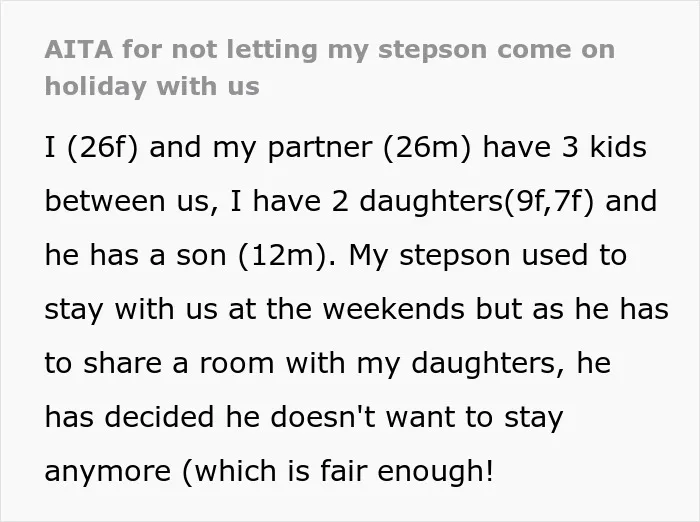This screenshot has height=522, width=700.
Task: Click the title's second line "holiday with us"
Action: coord(152,86)
